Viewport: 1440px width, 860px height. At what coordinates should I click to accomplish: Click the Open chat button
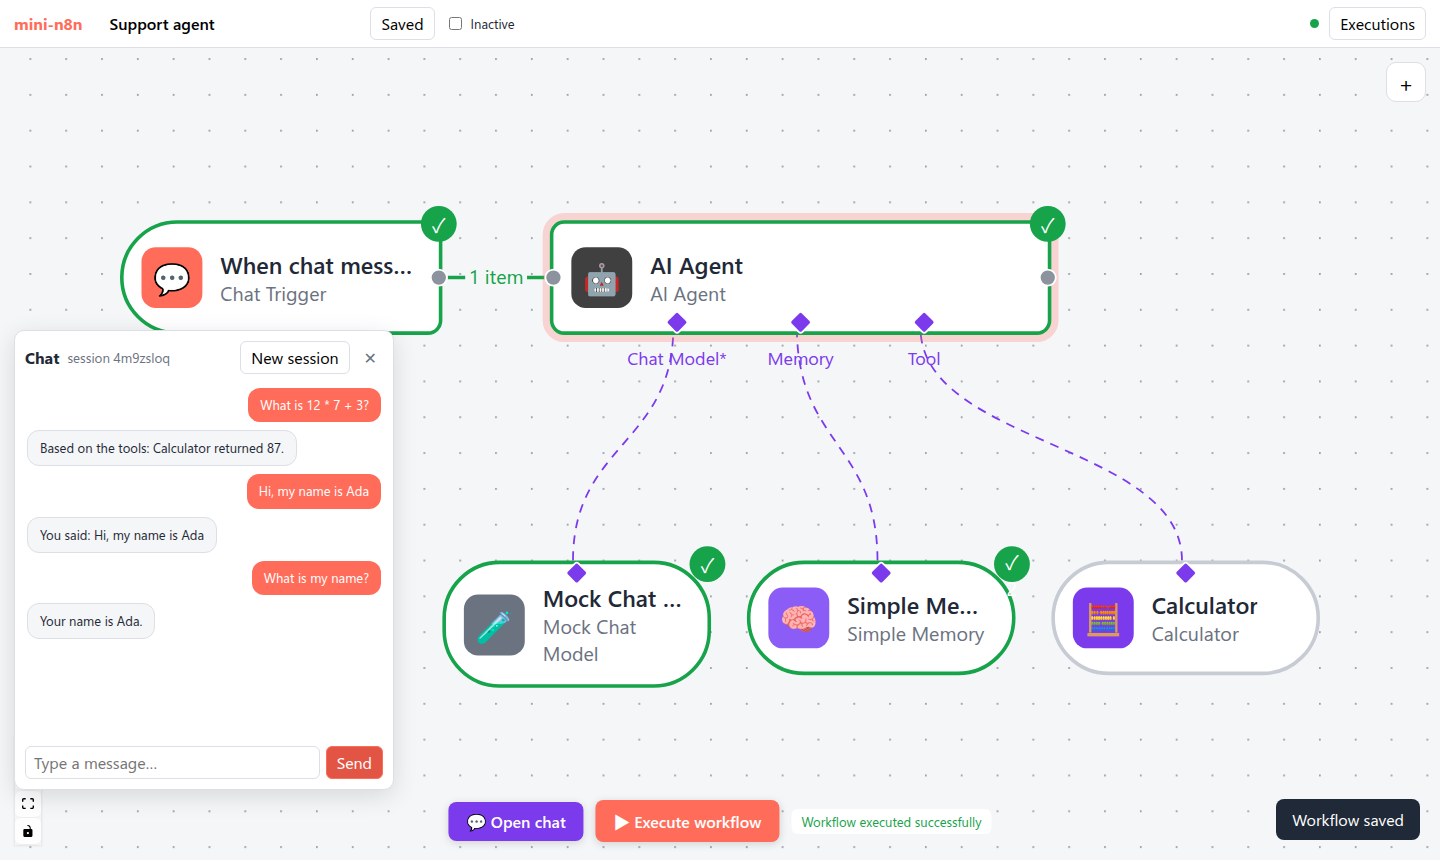pos(516,822)
